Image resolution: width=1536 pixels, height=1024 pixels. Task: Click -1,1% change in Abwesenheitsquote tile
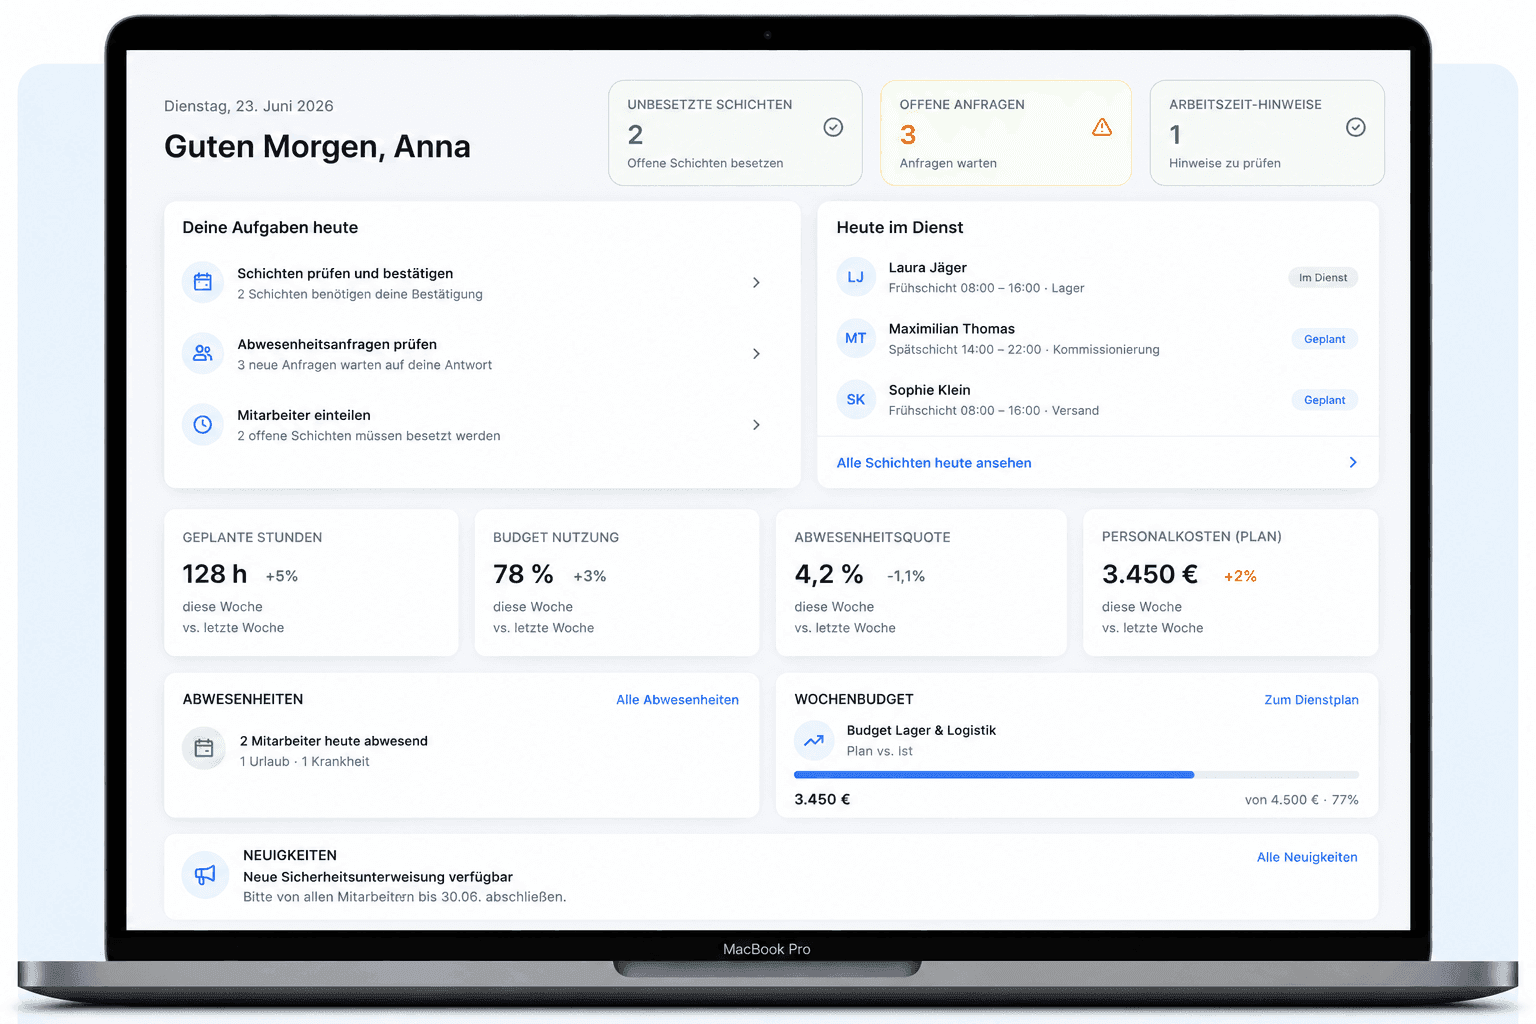tap(906, 576)
